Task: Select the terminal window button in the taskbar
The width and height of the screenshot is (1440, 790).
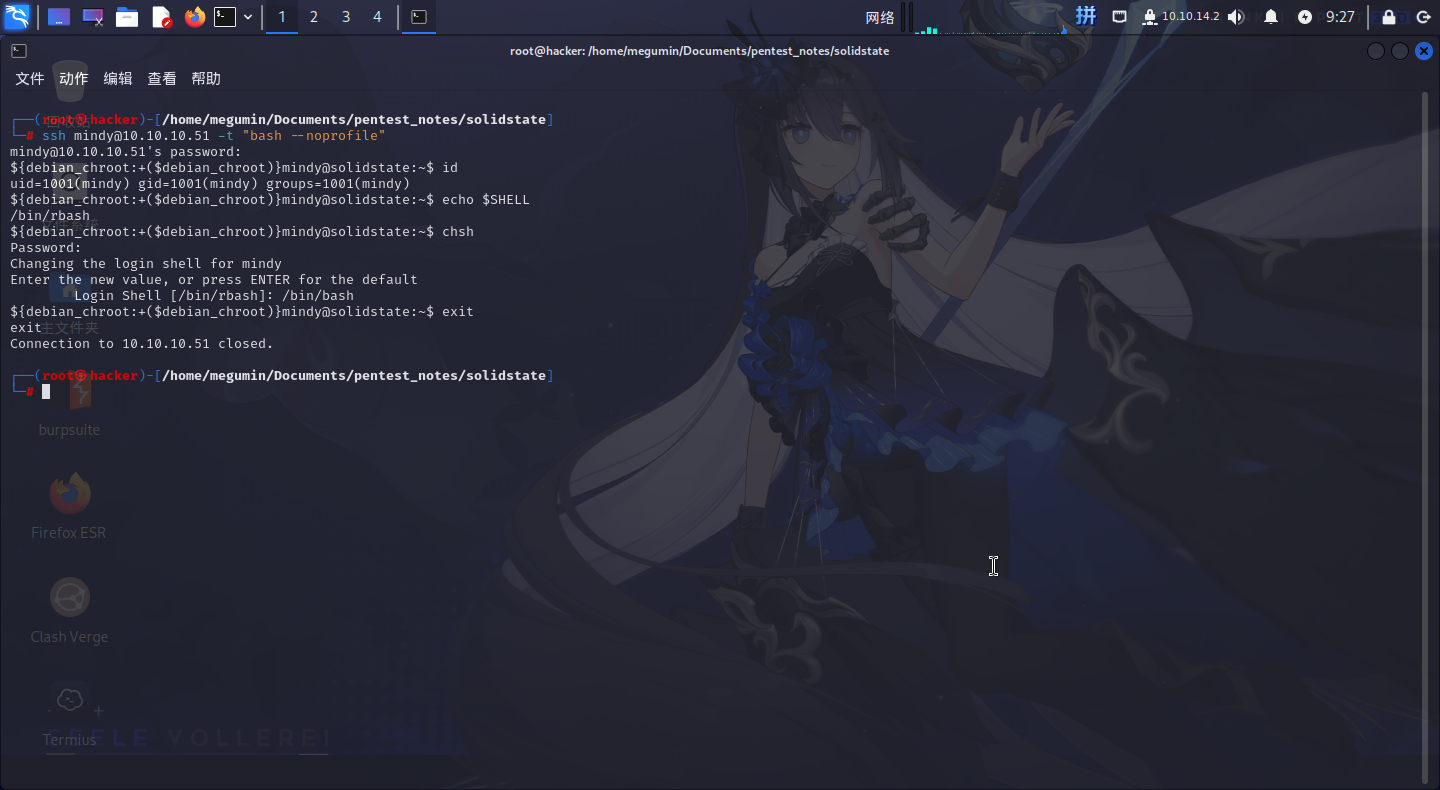Action: (x=419, y=17)
